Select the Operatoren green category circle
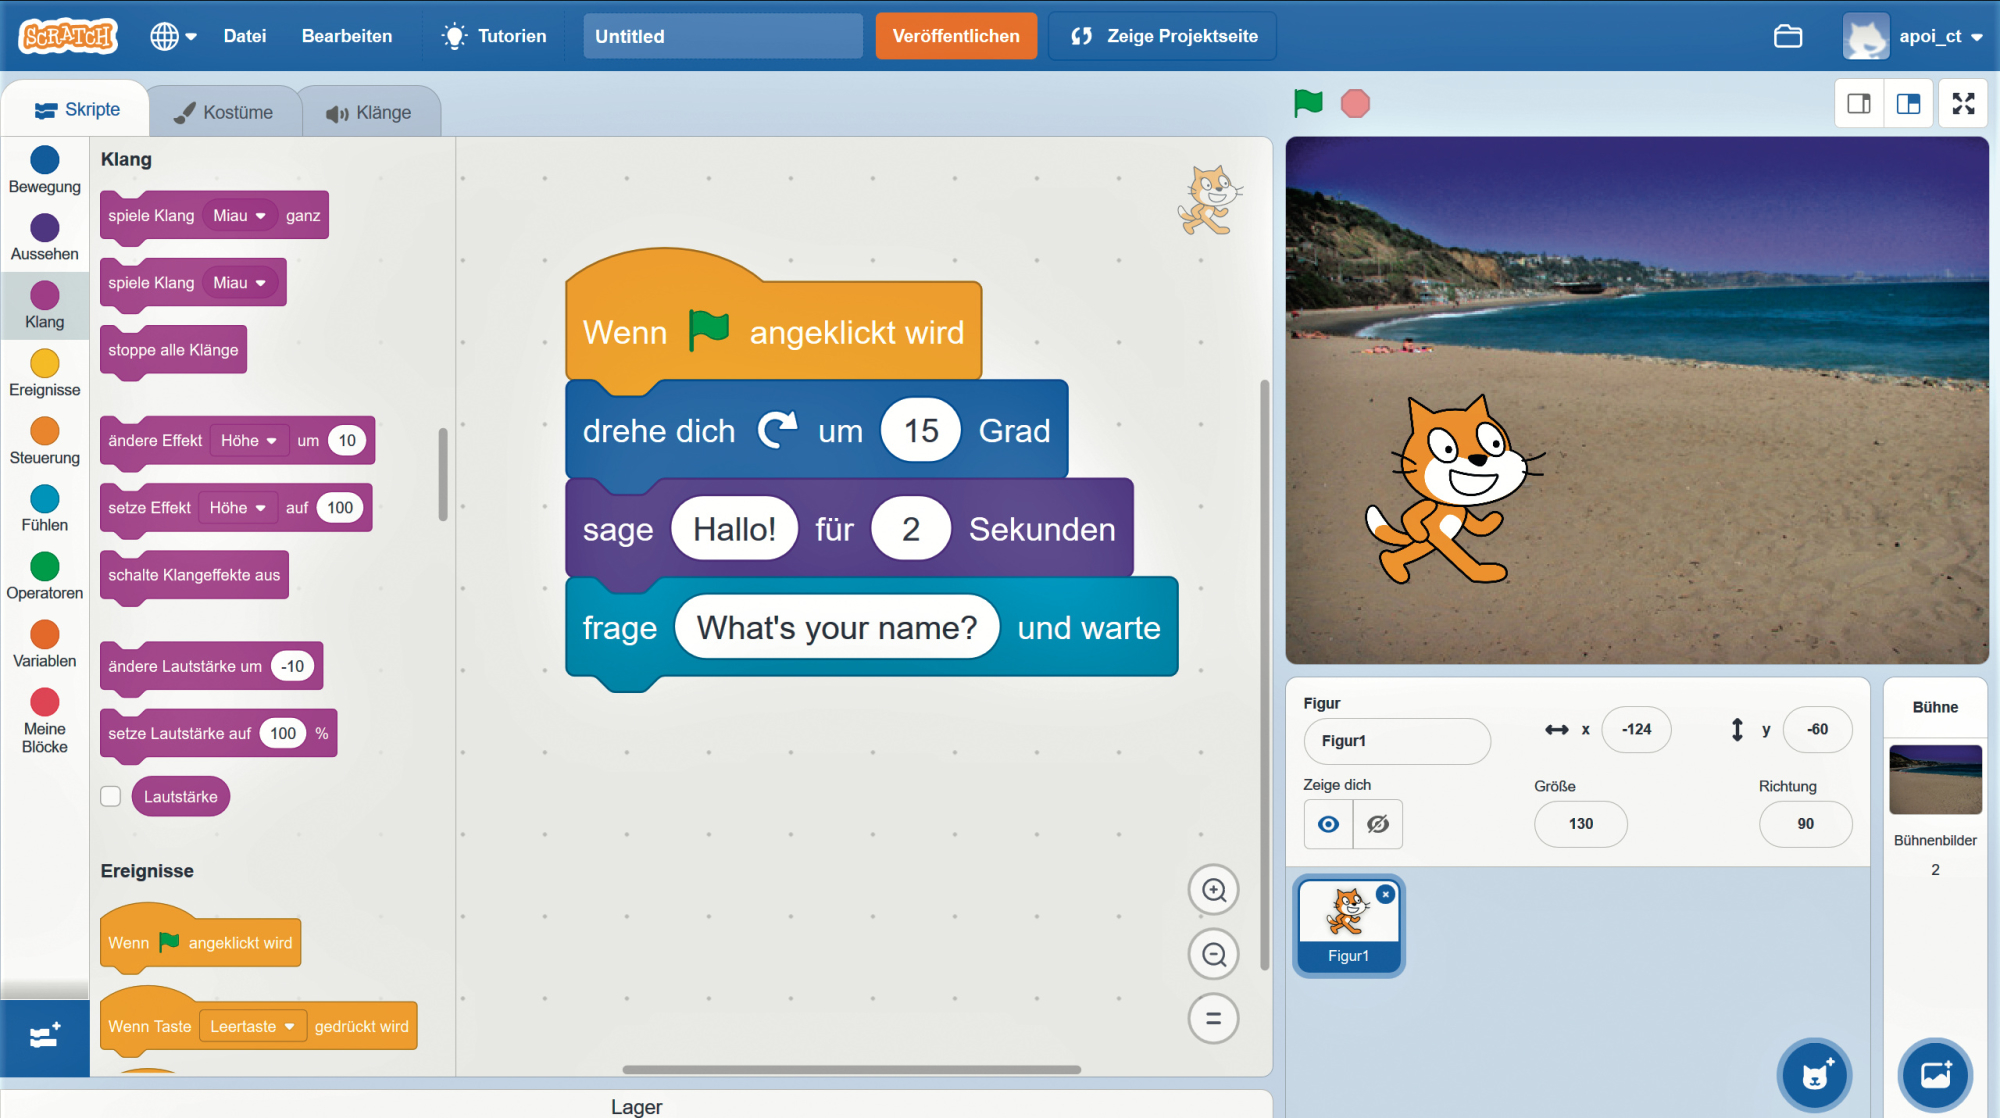This screenshot has height=1118, width=2000. tap(45, 567)
